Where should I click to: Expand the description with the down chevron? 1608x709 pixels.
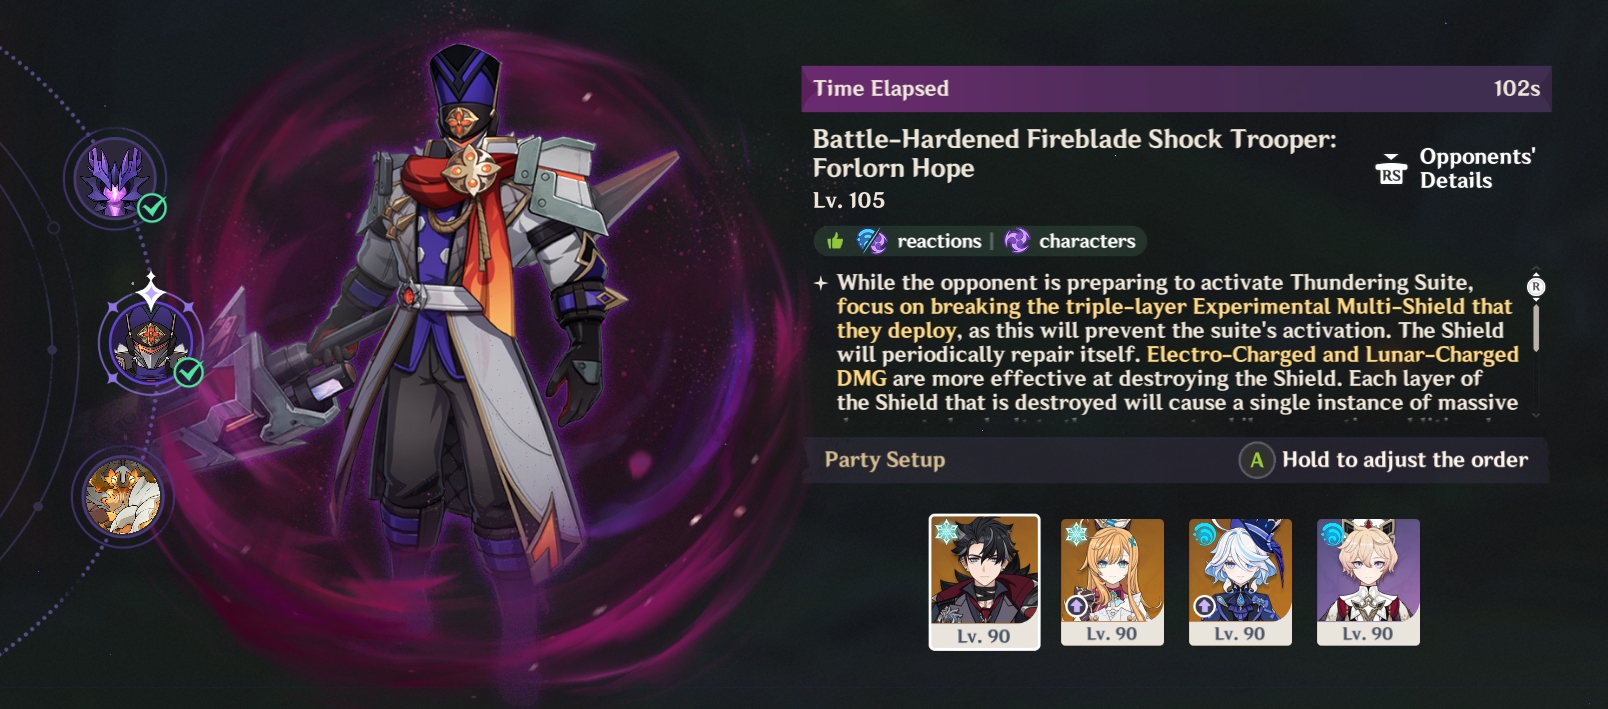(1536, 414)
